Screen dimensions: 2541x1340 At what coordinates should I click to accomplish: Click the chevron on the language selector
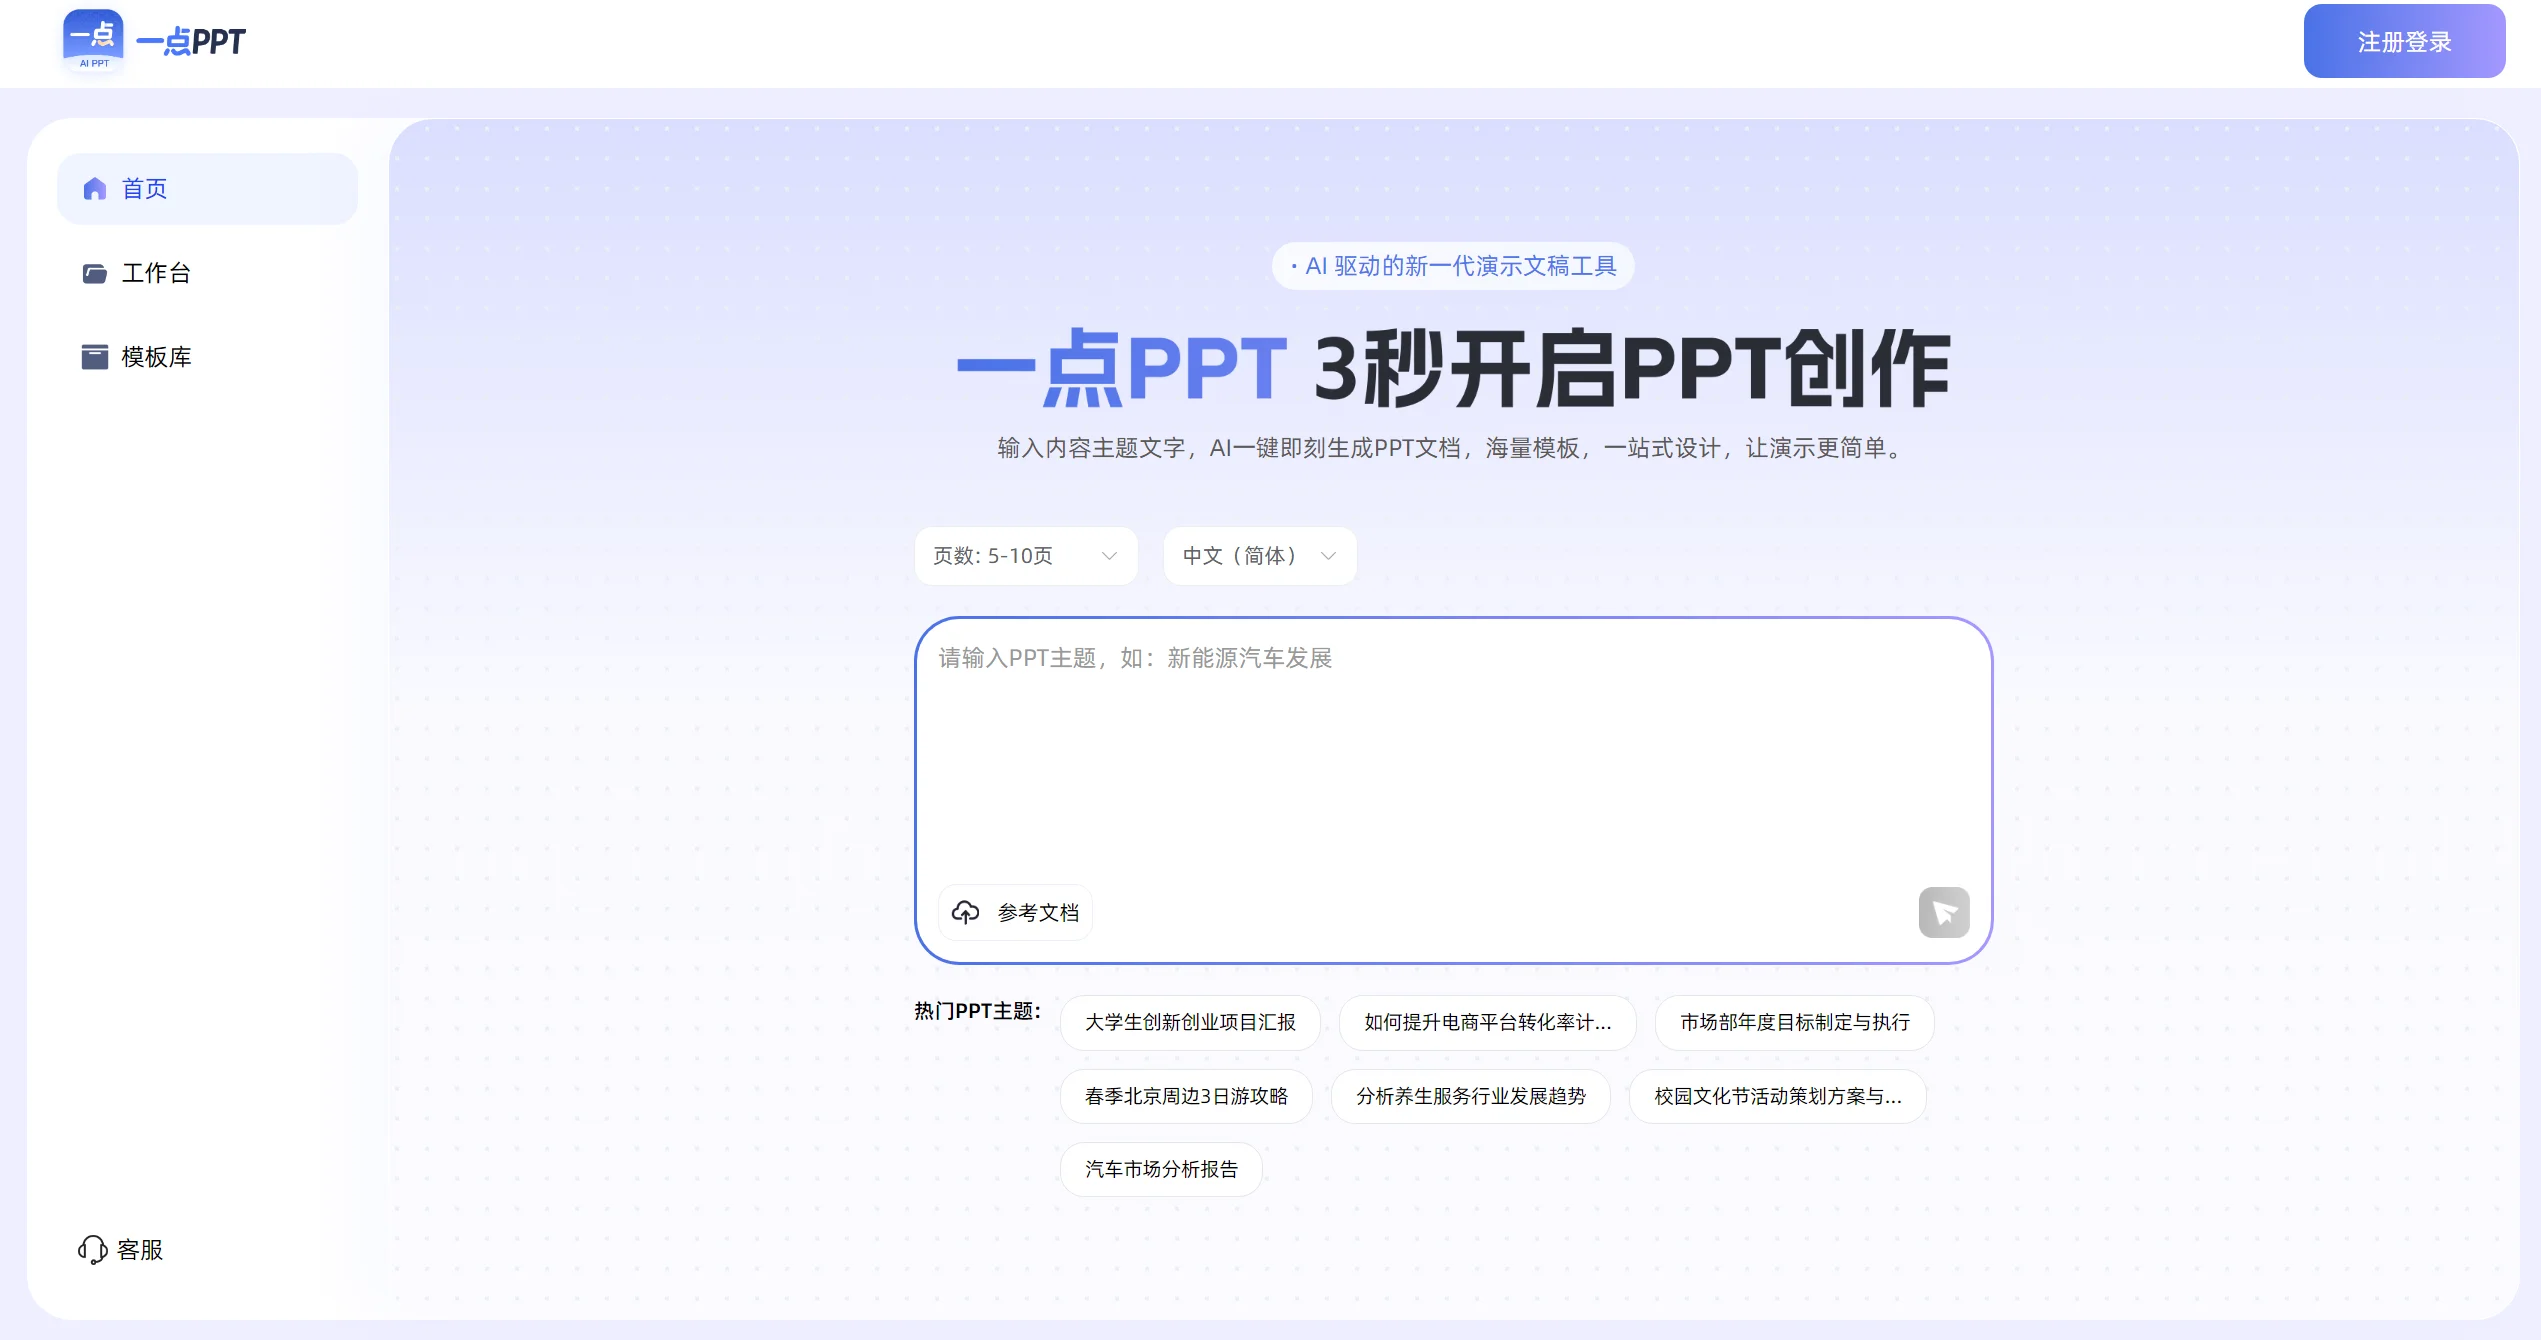pos(1328,556)
